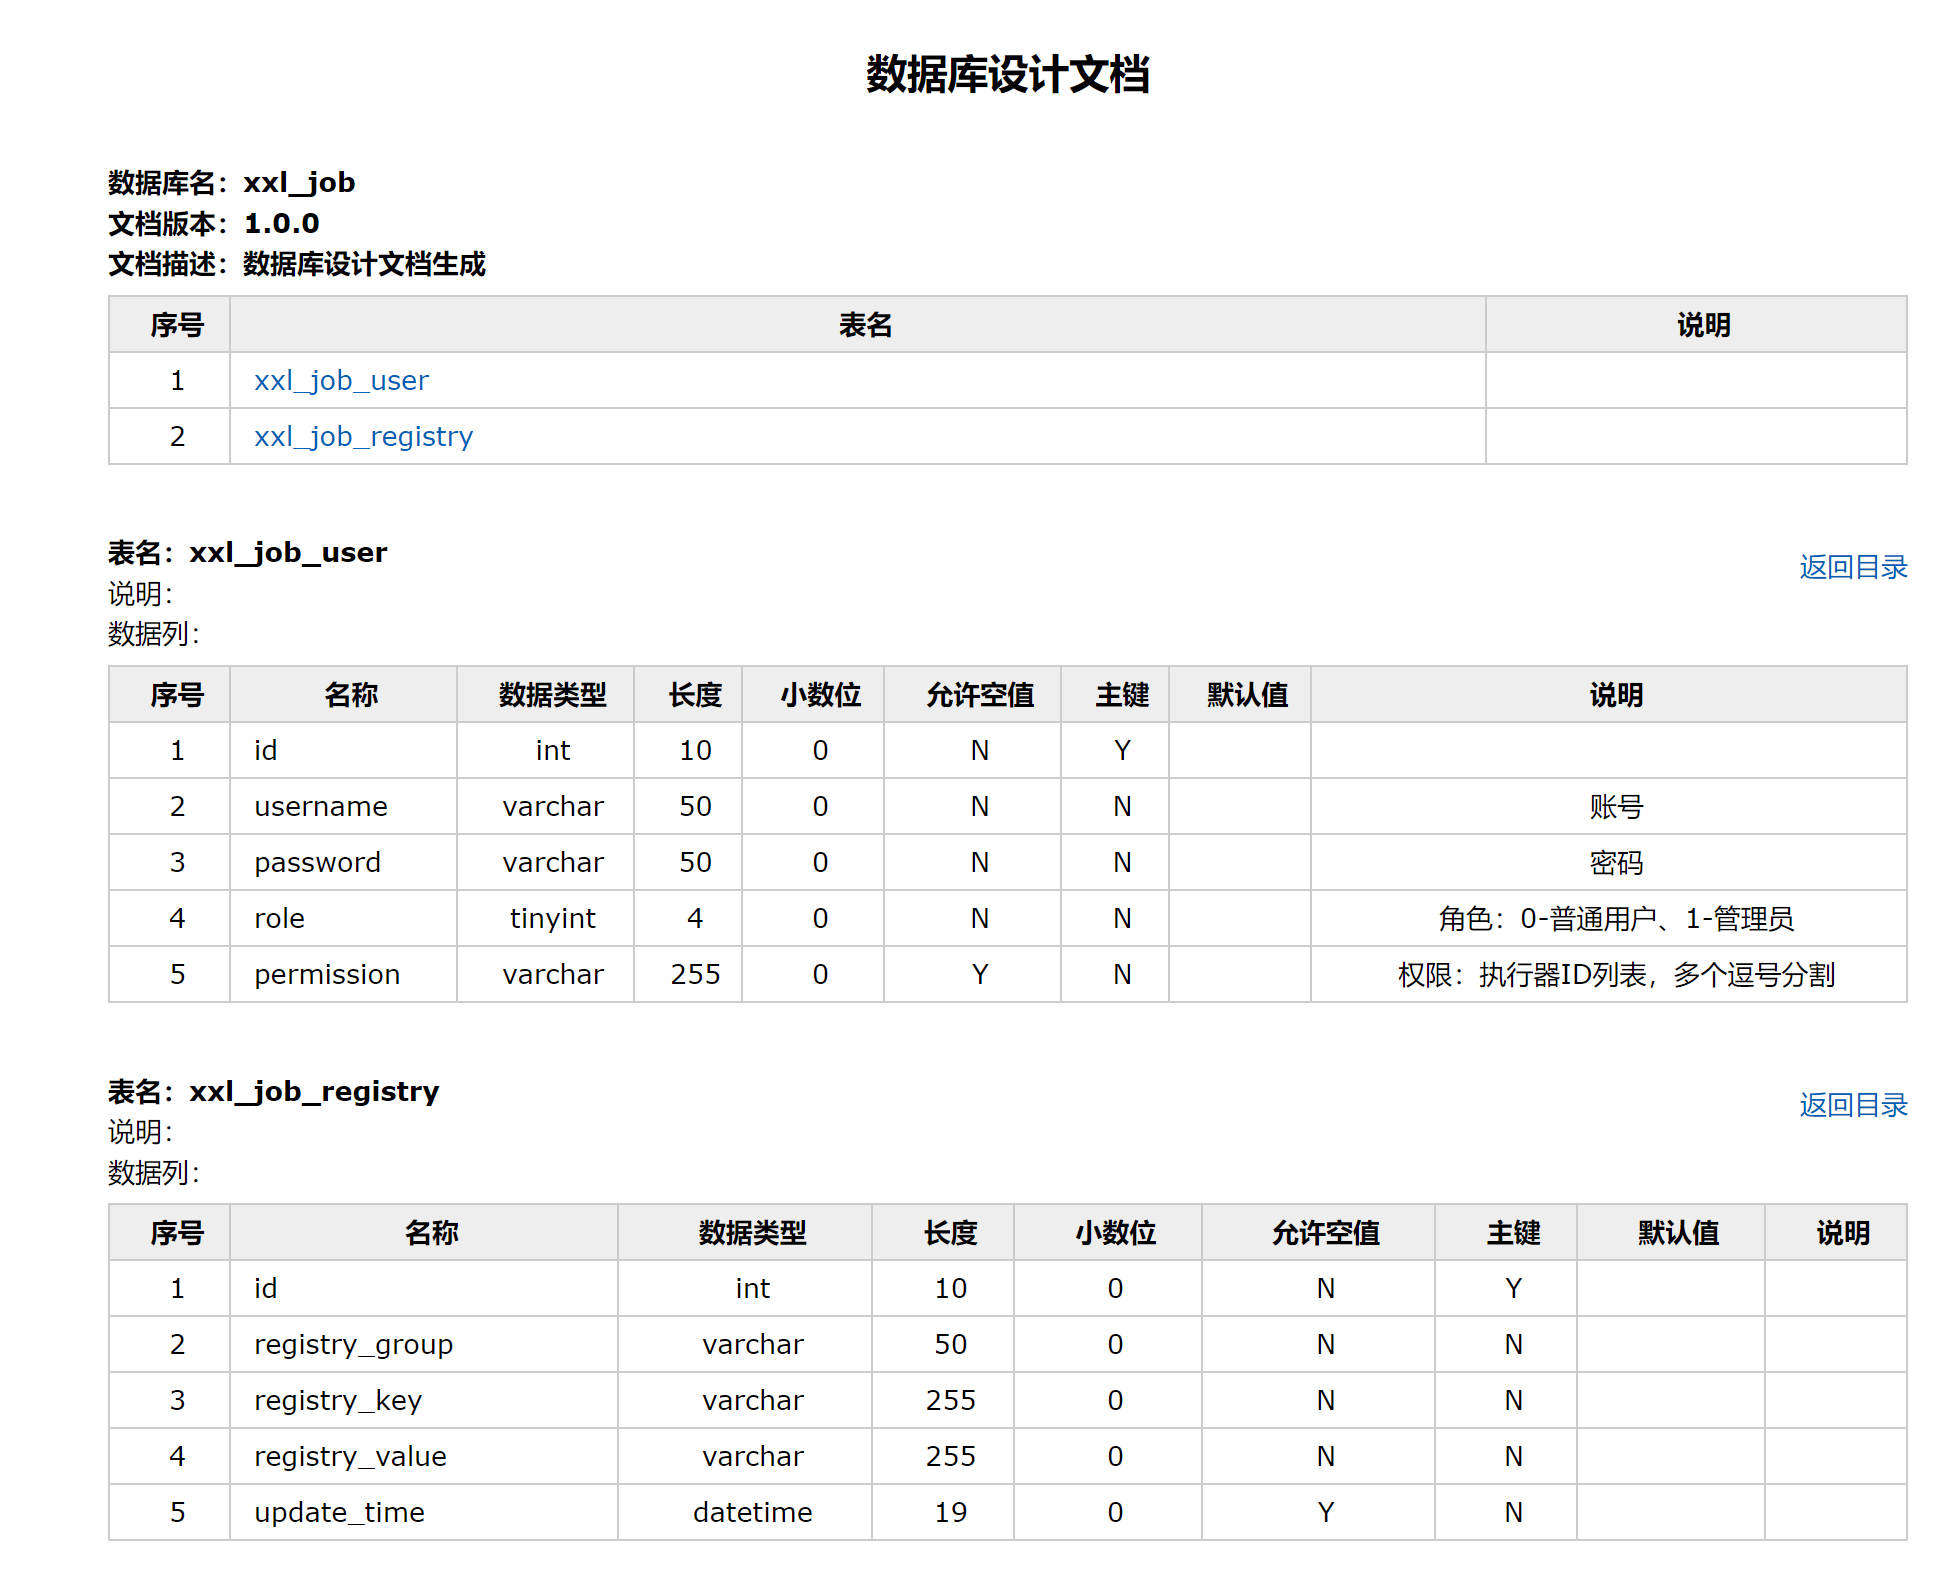
Task: Open the xxl_job_user table link
Action: (341, 381)
